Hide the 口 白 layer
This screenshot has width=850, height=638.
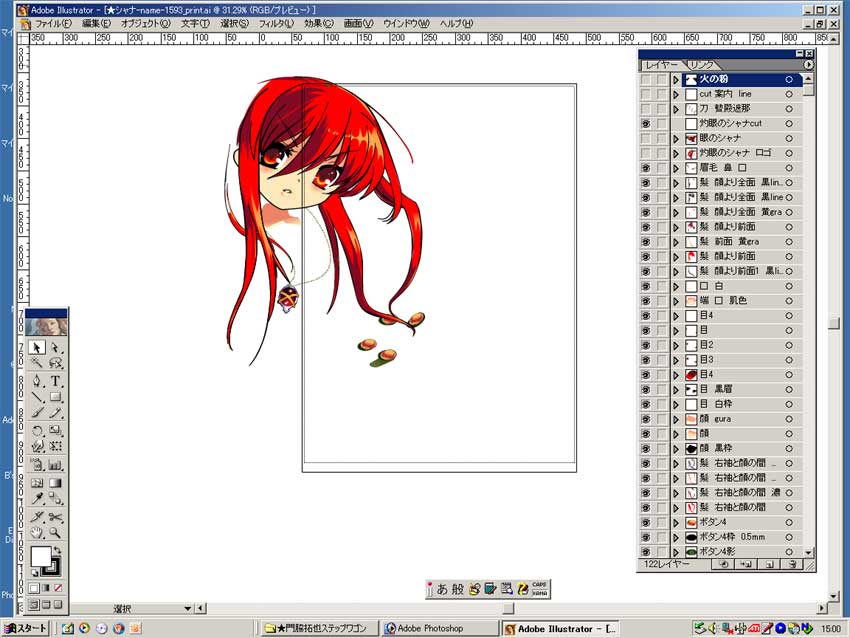[645, 286]
